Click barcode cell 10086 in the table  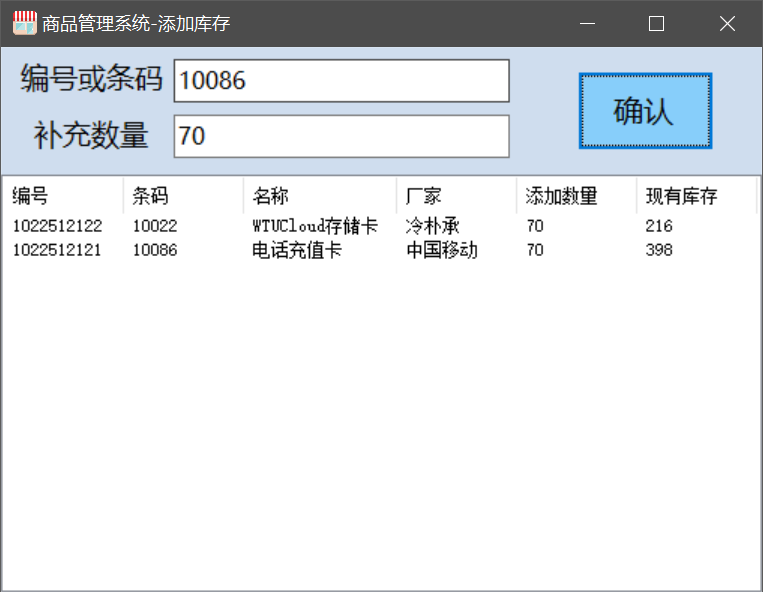155,250
